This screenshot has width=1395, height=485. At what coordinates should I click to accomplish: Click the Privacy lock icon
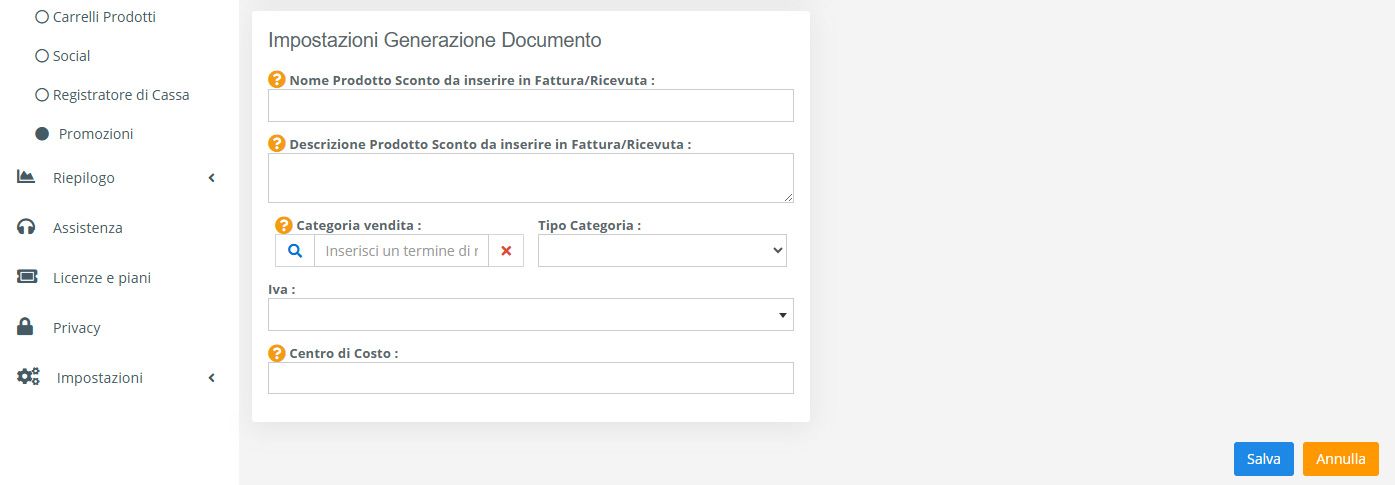point(26,327)
